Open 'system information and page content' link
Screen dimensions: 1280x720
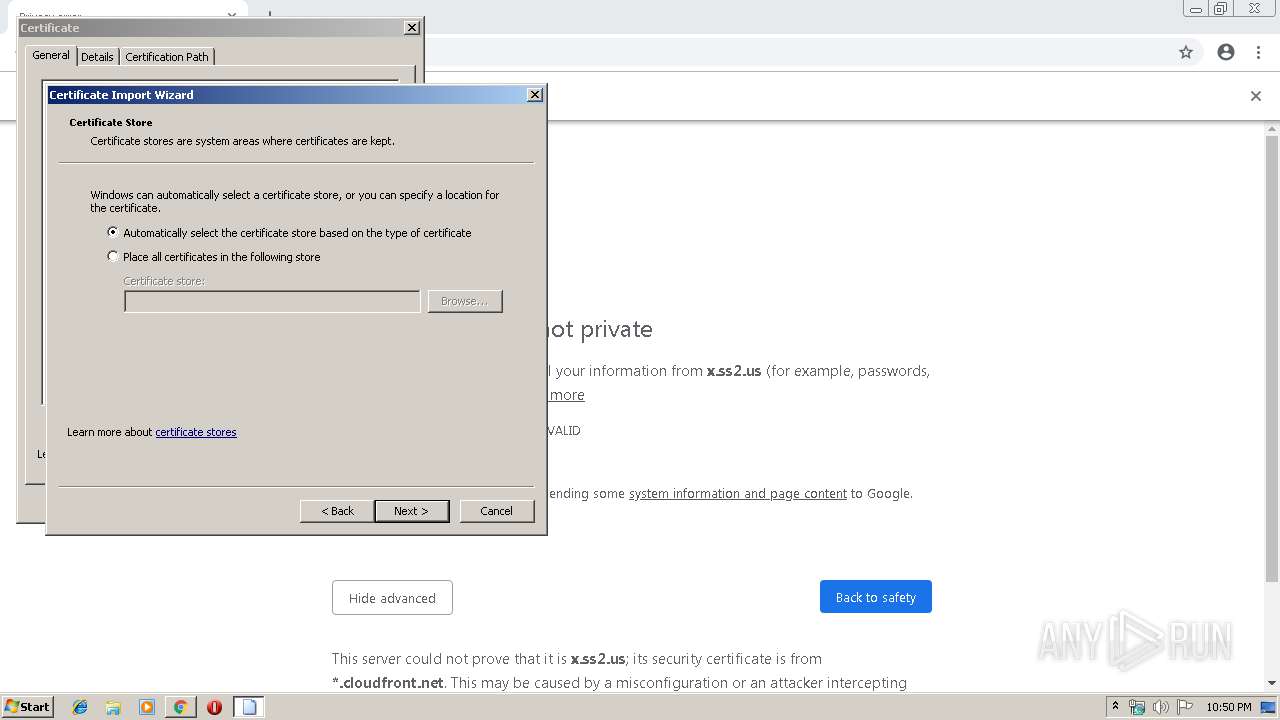738,493
